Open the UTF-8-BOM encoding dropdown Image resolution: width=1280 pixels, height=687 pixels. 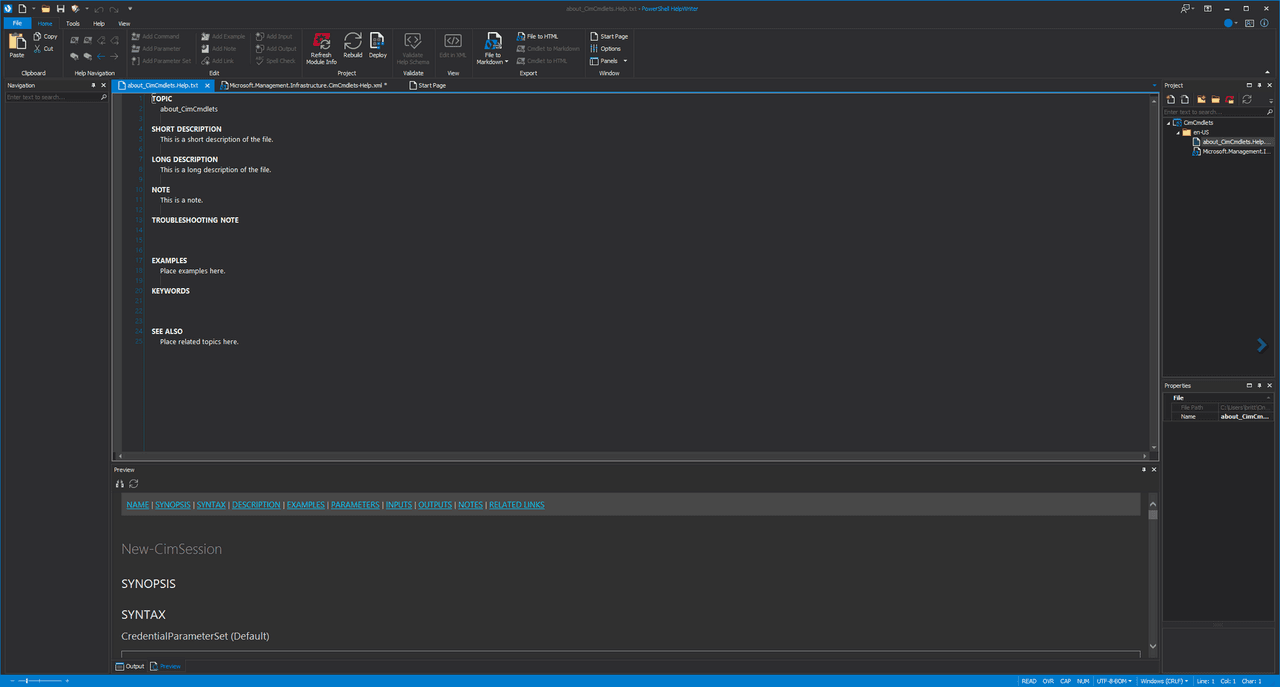[x=1115, y=681]
